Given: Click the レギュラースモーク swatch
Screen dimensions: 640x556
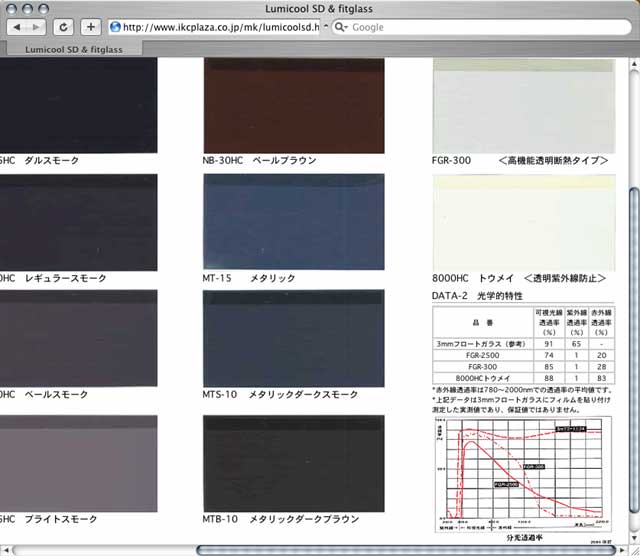Looking at the screenshot, I should click(78, 222).
